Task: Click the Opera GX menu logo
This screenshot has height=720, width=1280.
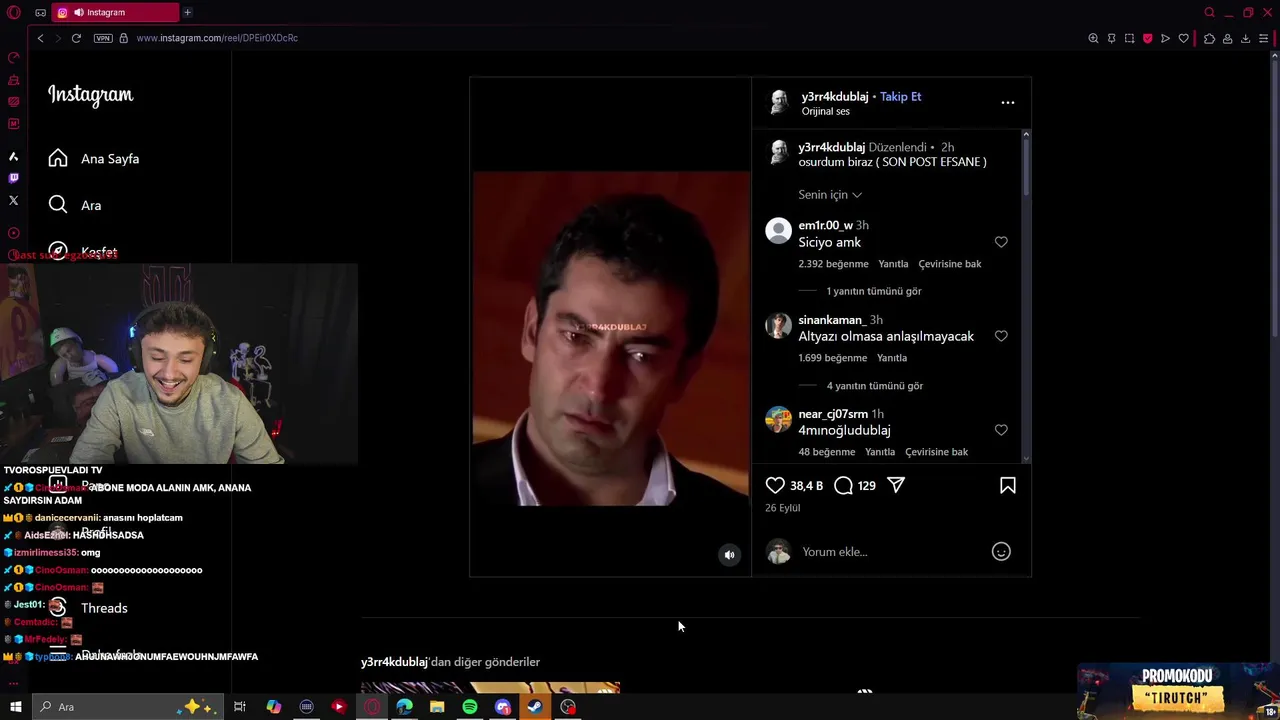Action: [14, 12]
